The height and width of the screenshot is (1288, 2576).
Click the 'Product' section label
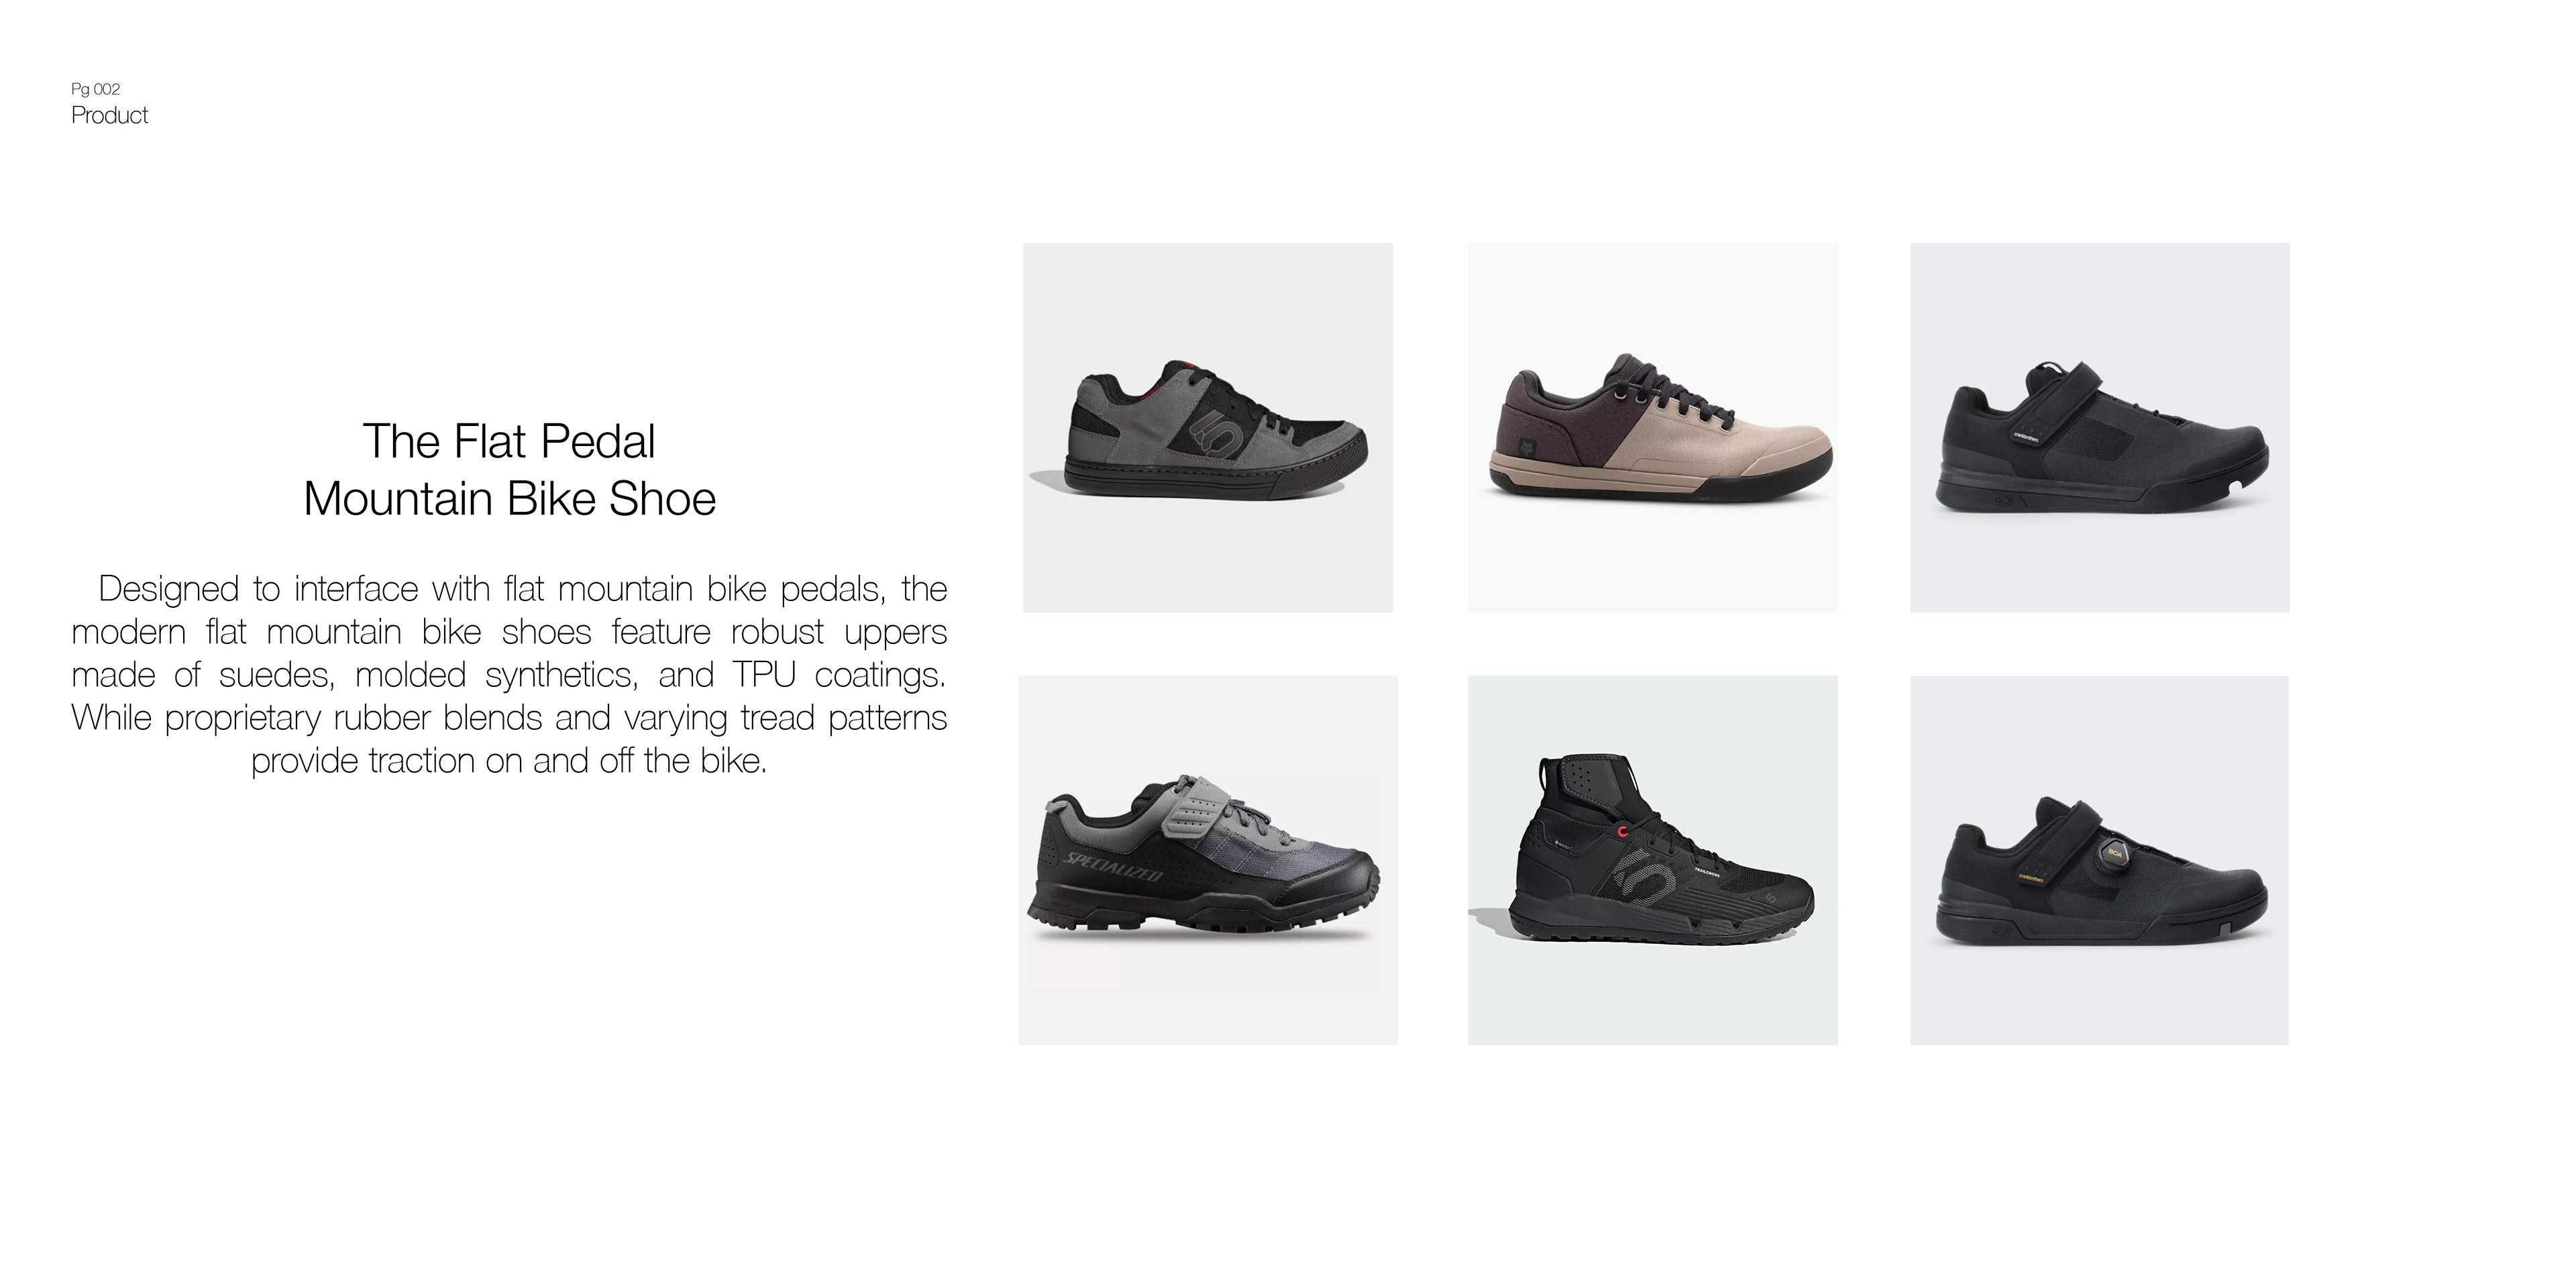click(110, 115)
